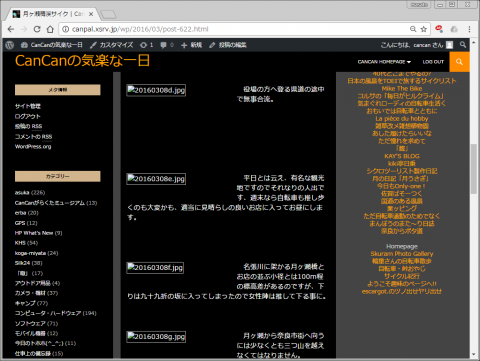
Task: Close the 月ヶ瀬 browser tab
Action: tap(91, 14)
